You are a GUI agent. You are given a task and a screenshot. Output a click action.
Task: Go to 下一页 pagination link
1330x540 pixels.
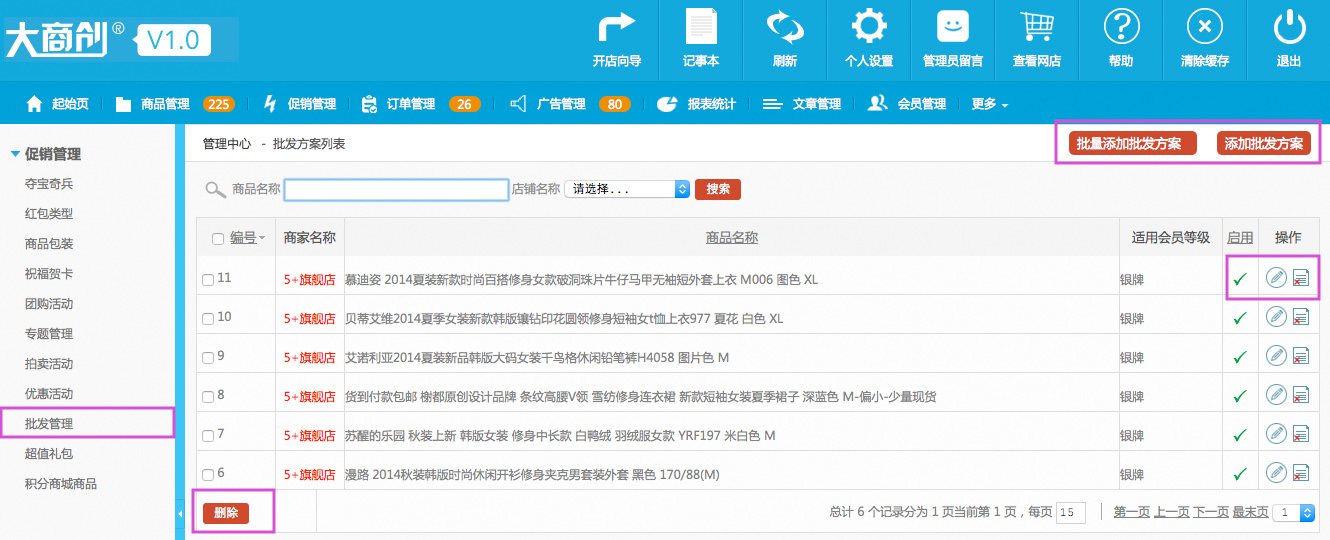tap(1211, 512)
